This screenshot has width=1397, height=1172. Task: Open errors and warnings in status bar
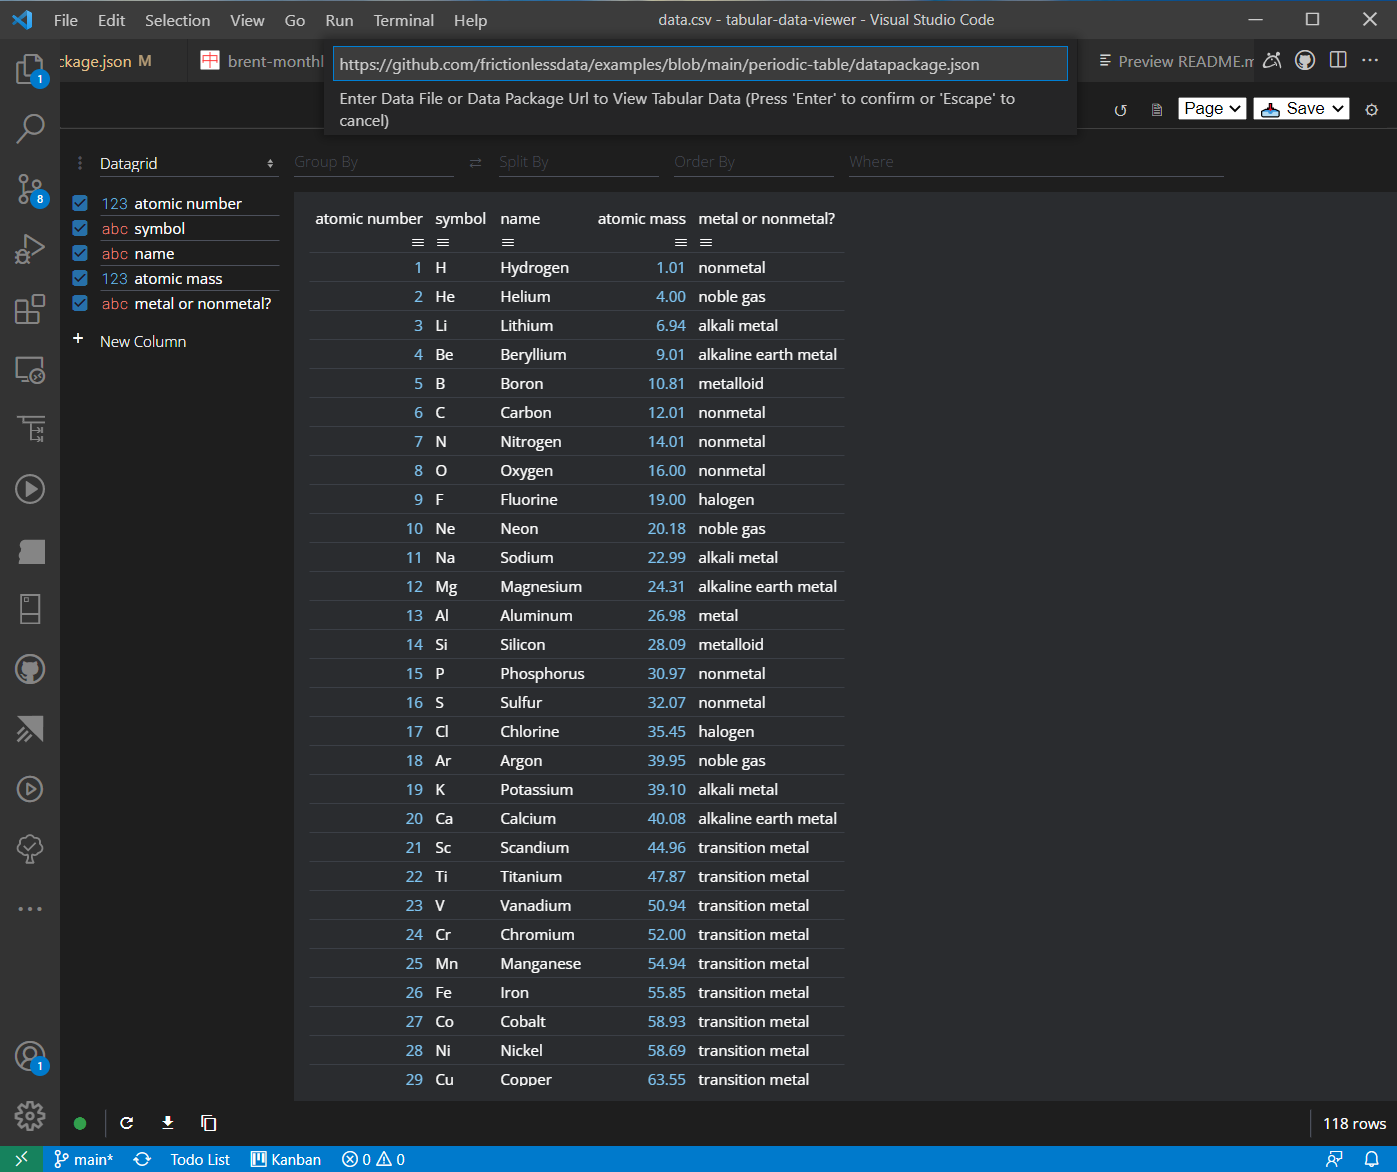click(373, 1159)
